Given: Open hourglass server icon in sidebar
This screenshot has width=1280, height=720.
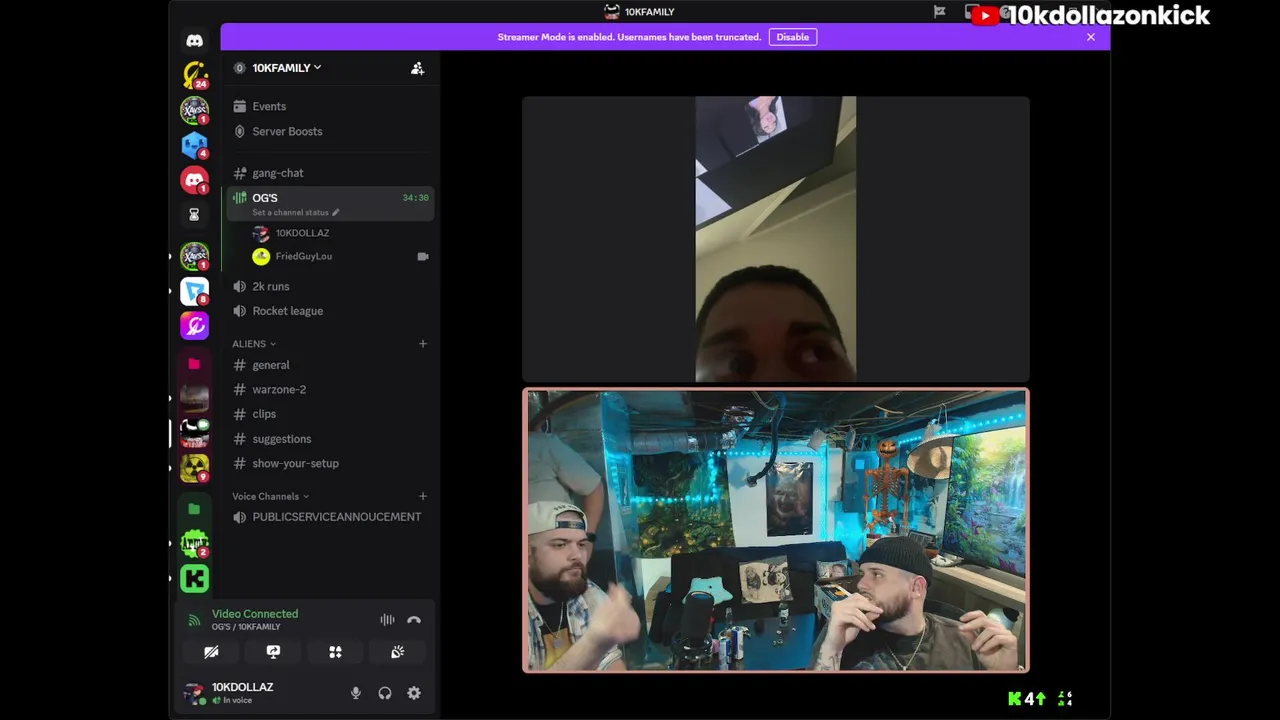Looking at the screenshot, I should (x=194, y=214).
